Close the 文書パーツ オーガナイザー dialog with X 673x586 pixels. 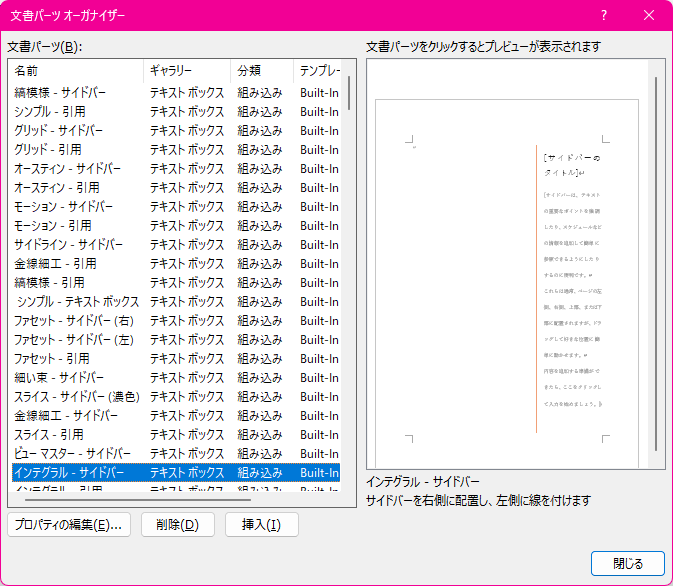[x=649, y=15]
